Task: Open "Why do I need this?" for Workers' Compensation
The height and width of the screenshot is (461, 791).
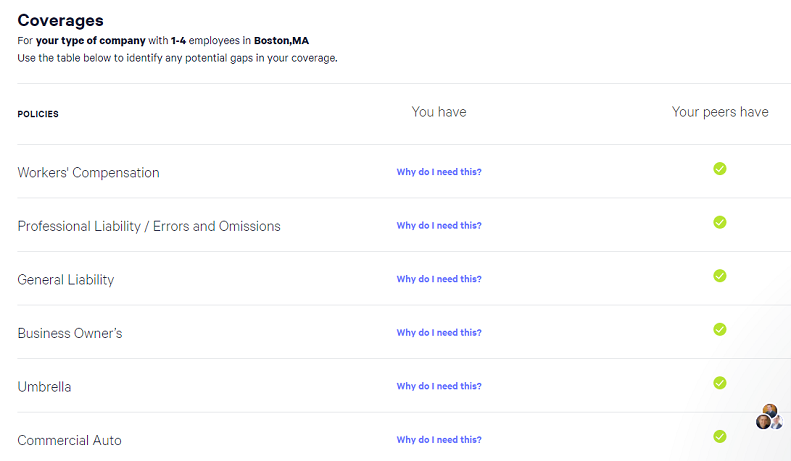Action: tap(439, 172)
